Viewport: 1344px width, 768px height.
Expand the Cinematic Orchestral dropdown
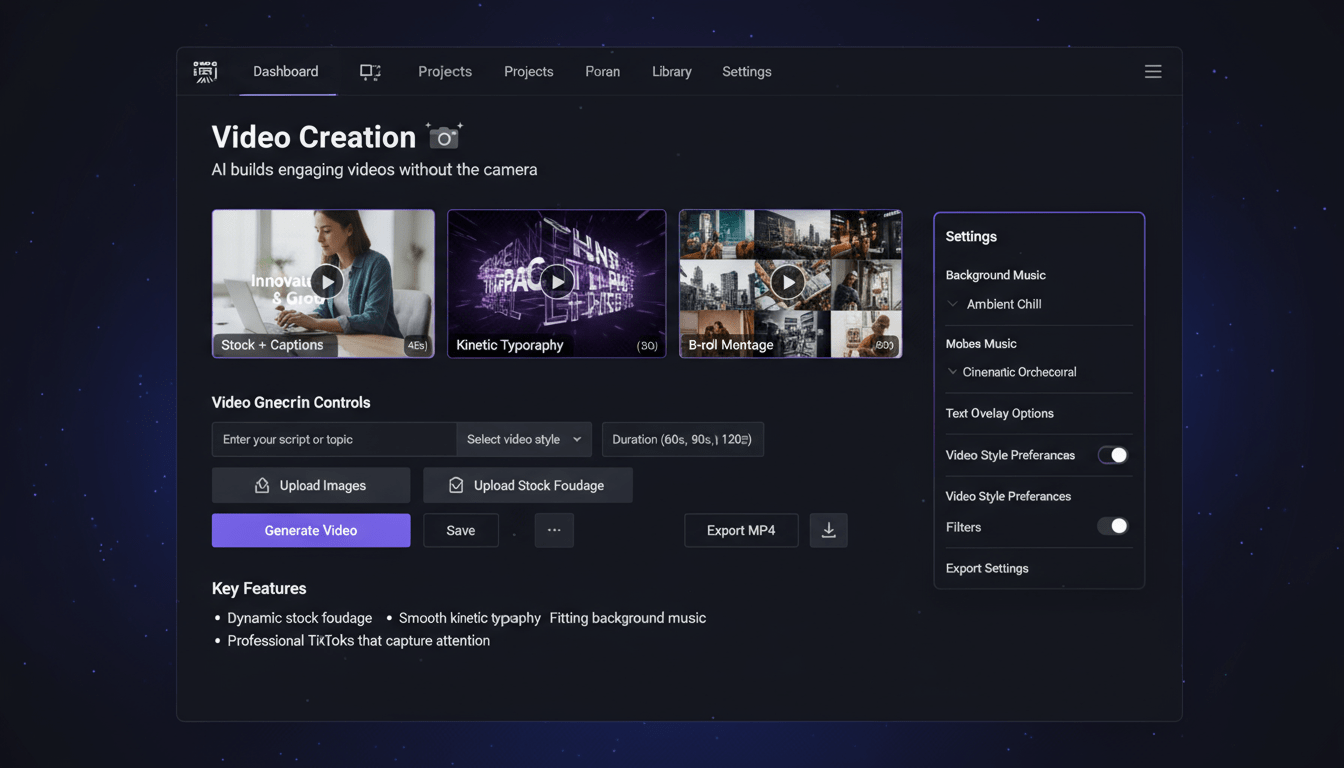click(x=1018, y=372)
